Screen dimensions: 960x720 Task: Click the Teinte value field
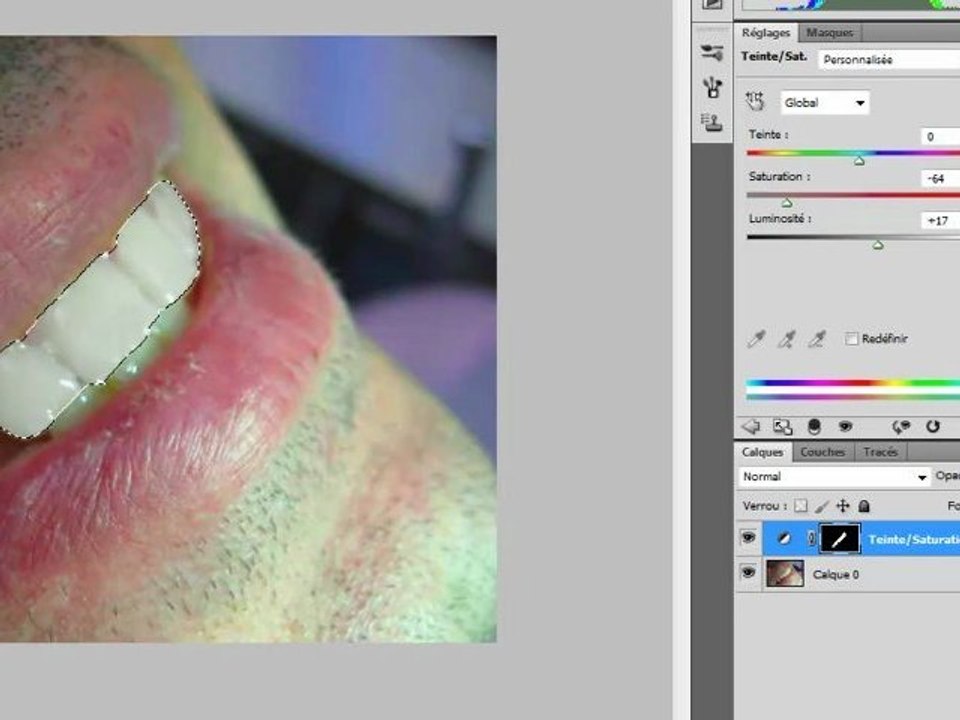point(940,137)
